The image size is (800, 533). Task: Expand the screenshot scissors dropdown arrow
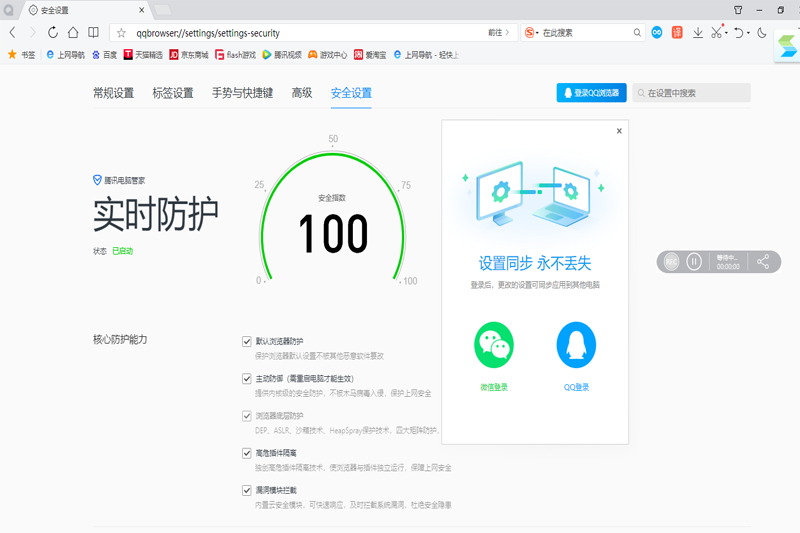point(726,34)
